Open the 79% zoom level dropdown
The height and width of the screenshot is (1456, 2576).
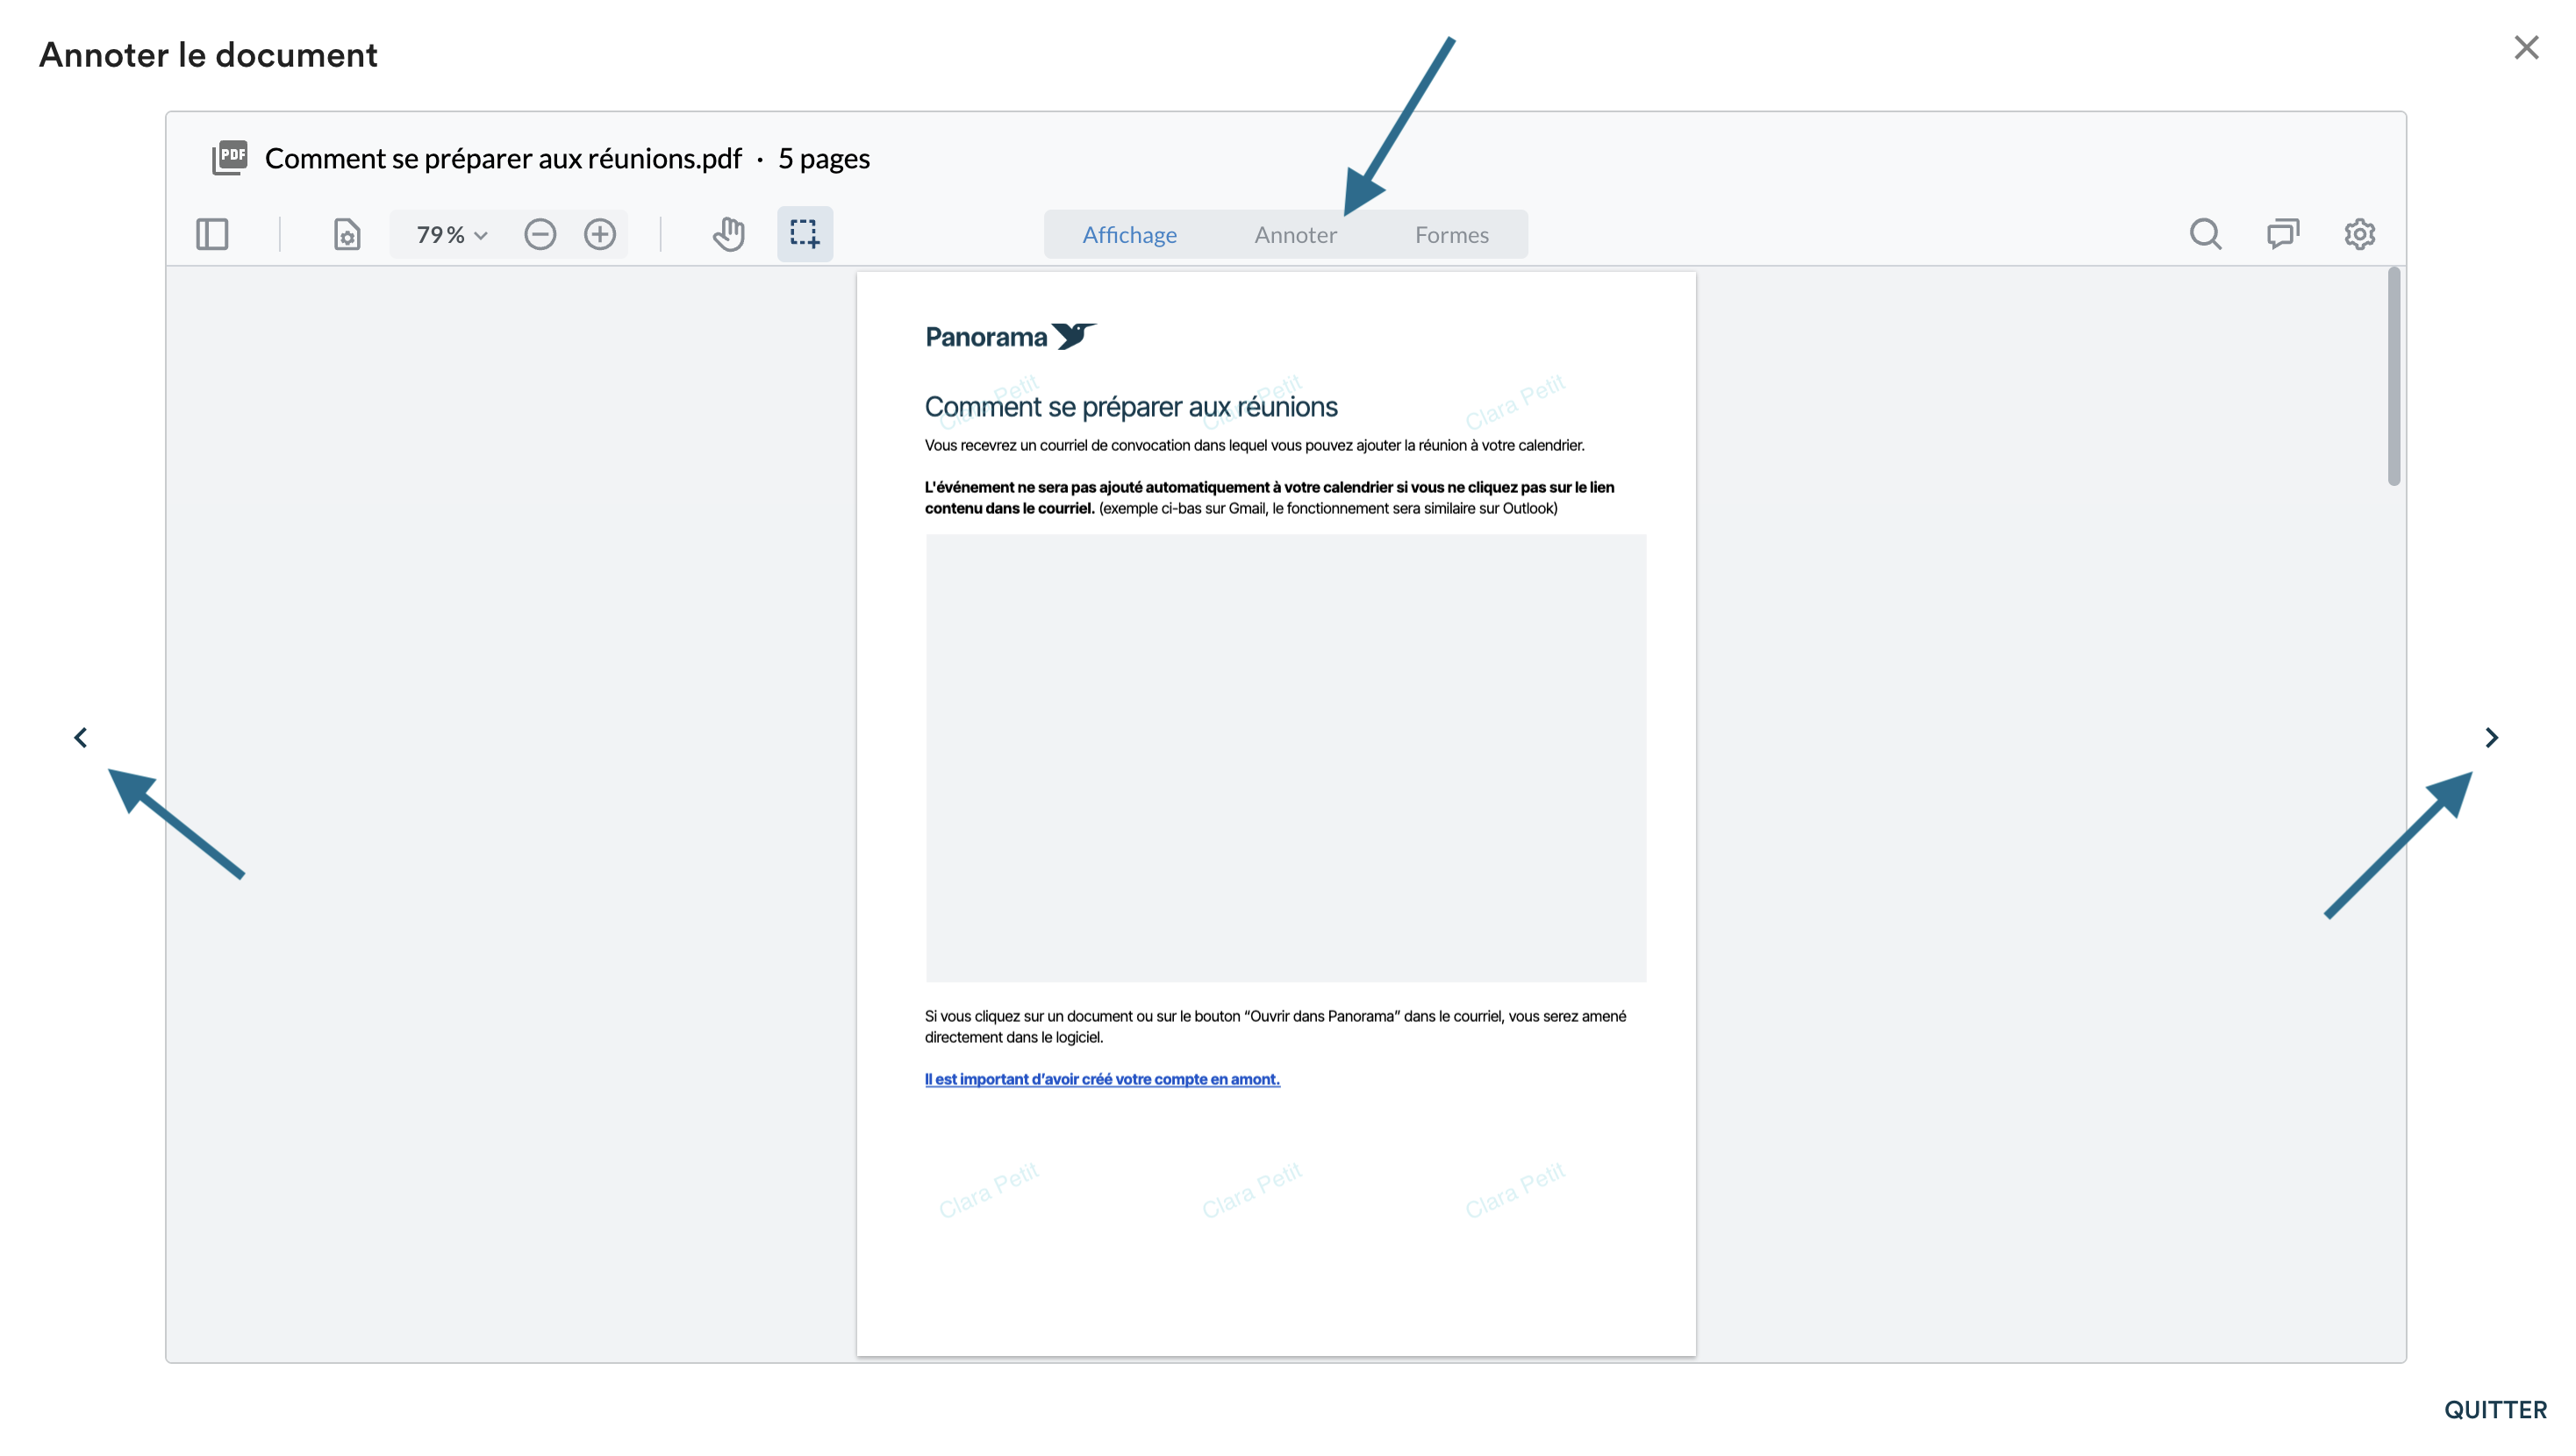tap(452, 234)
